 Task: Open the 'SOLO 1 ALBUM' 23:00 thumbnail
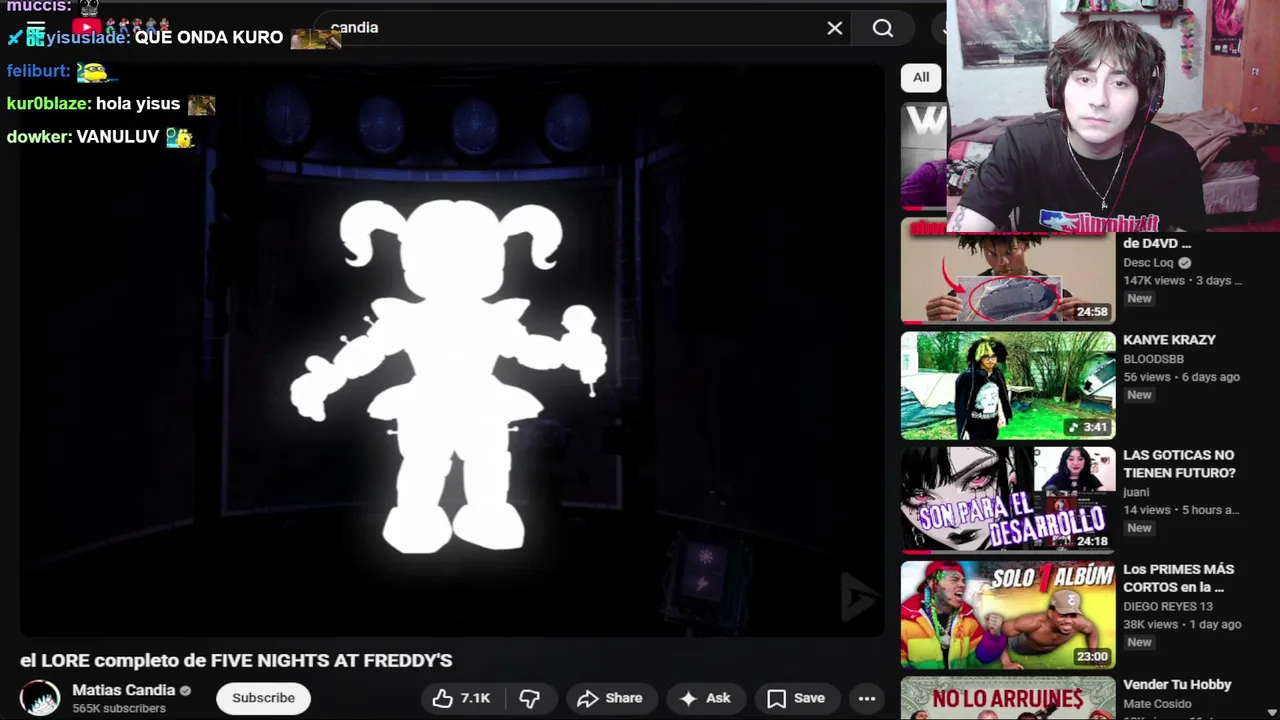1008,614
